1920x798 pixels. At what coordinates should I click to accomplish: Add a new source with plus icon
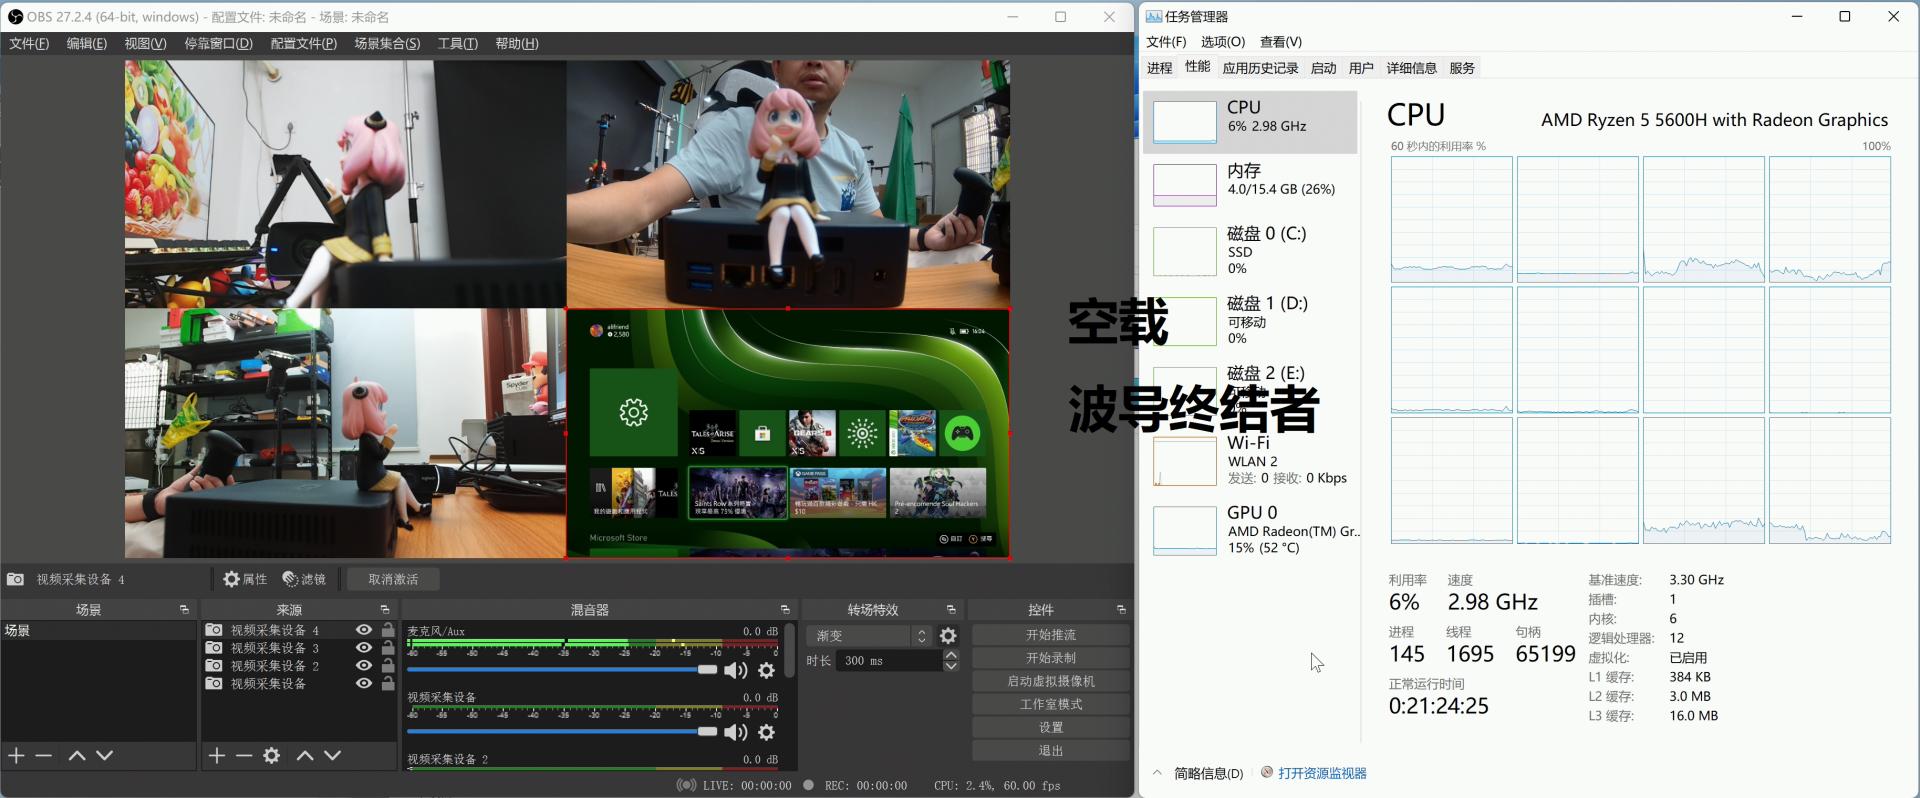pos(217,755)
